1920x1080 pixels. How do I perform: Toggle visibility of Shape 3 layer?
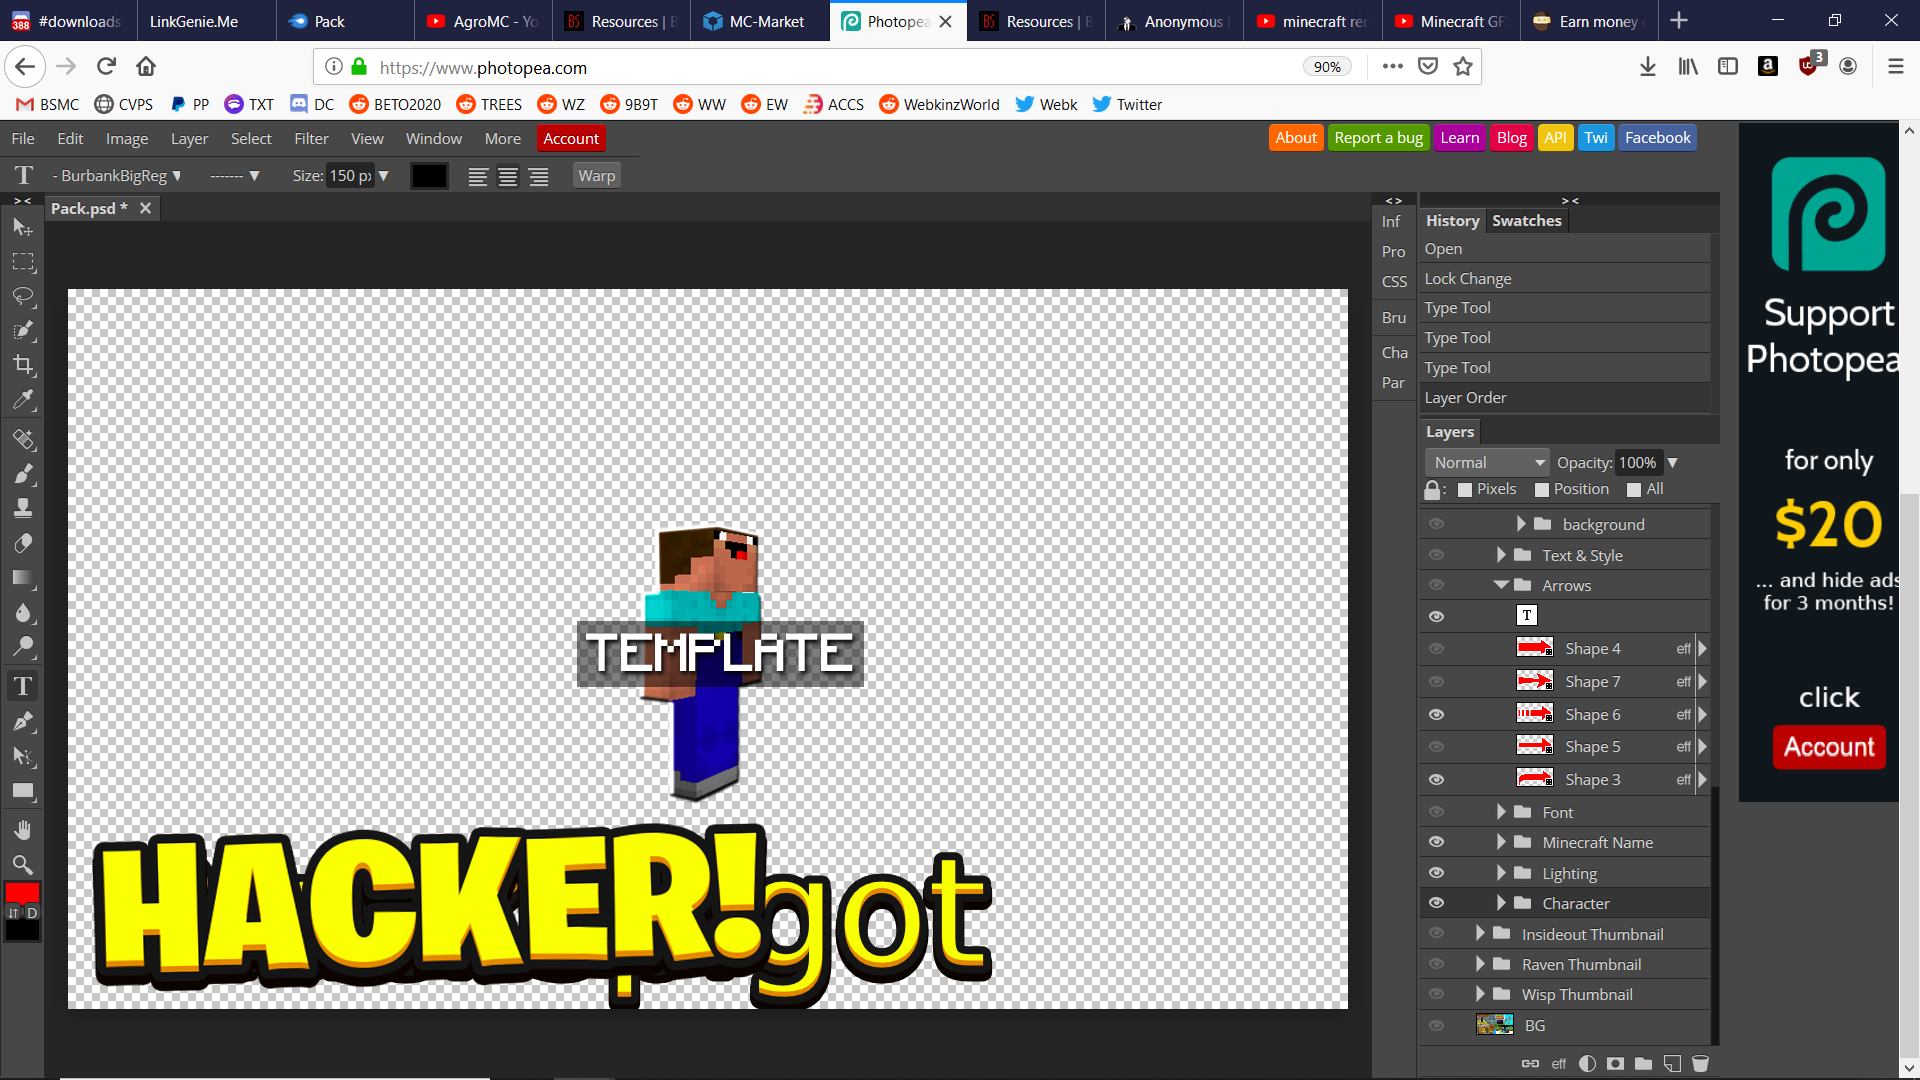pos(1436,779)
